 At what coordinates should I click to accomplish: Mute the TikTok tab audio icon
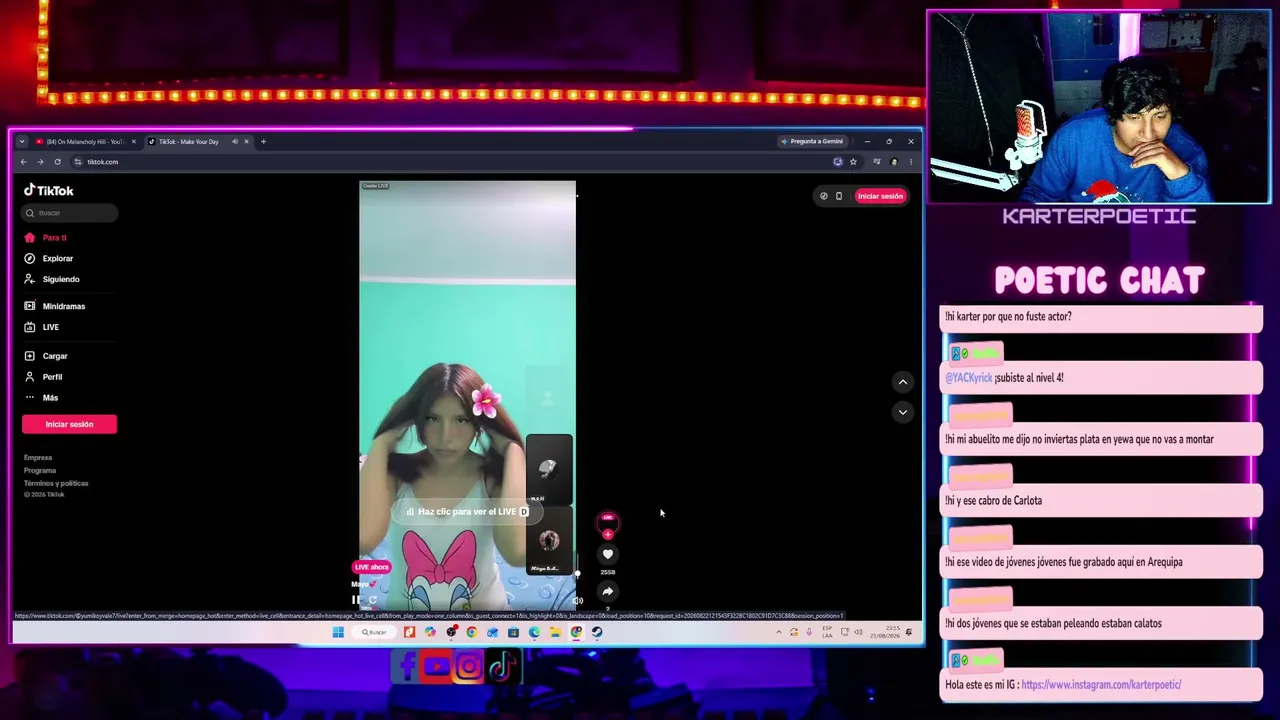235,142
